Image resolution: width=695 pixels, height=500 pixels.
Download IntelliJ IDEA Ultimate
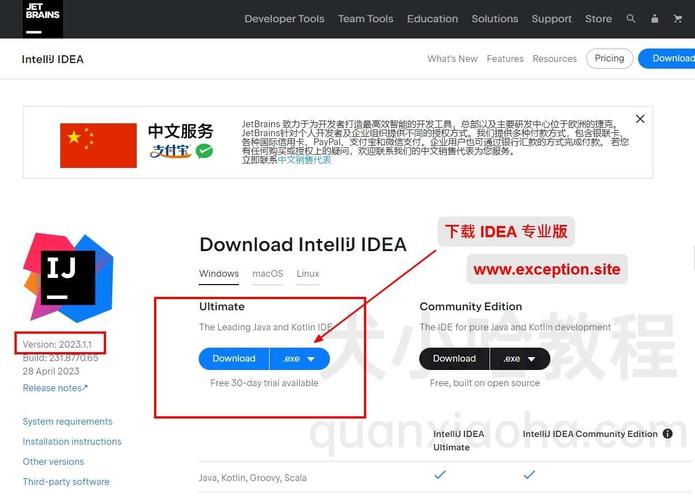[234, 359]
